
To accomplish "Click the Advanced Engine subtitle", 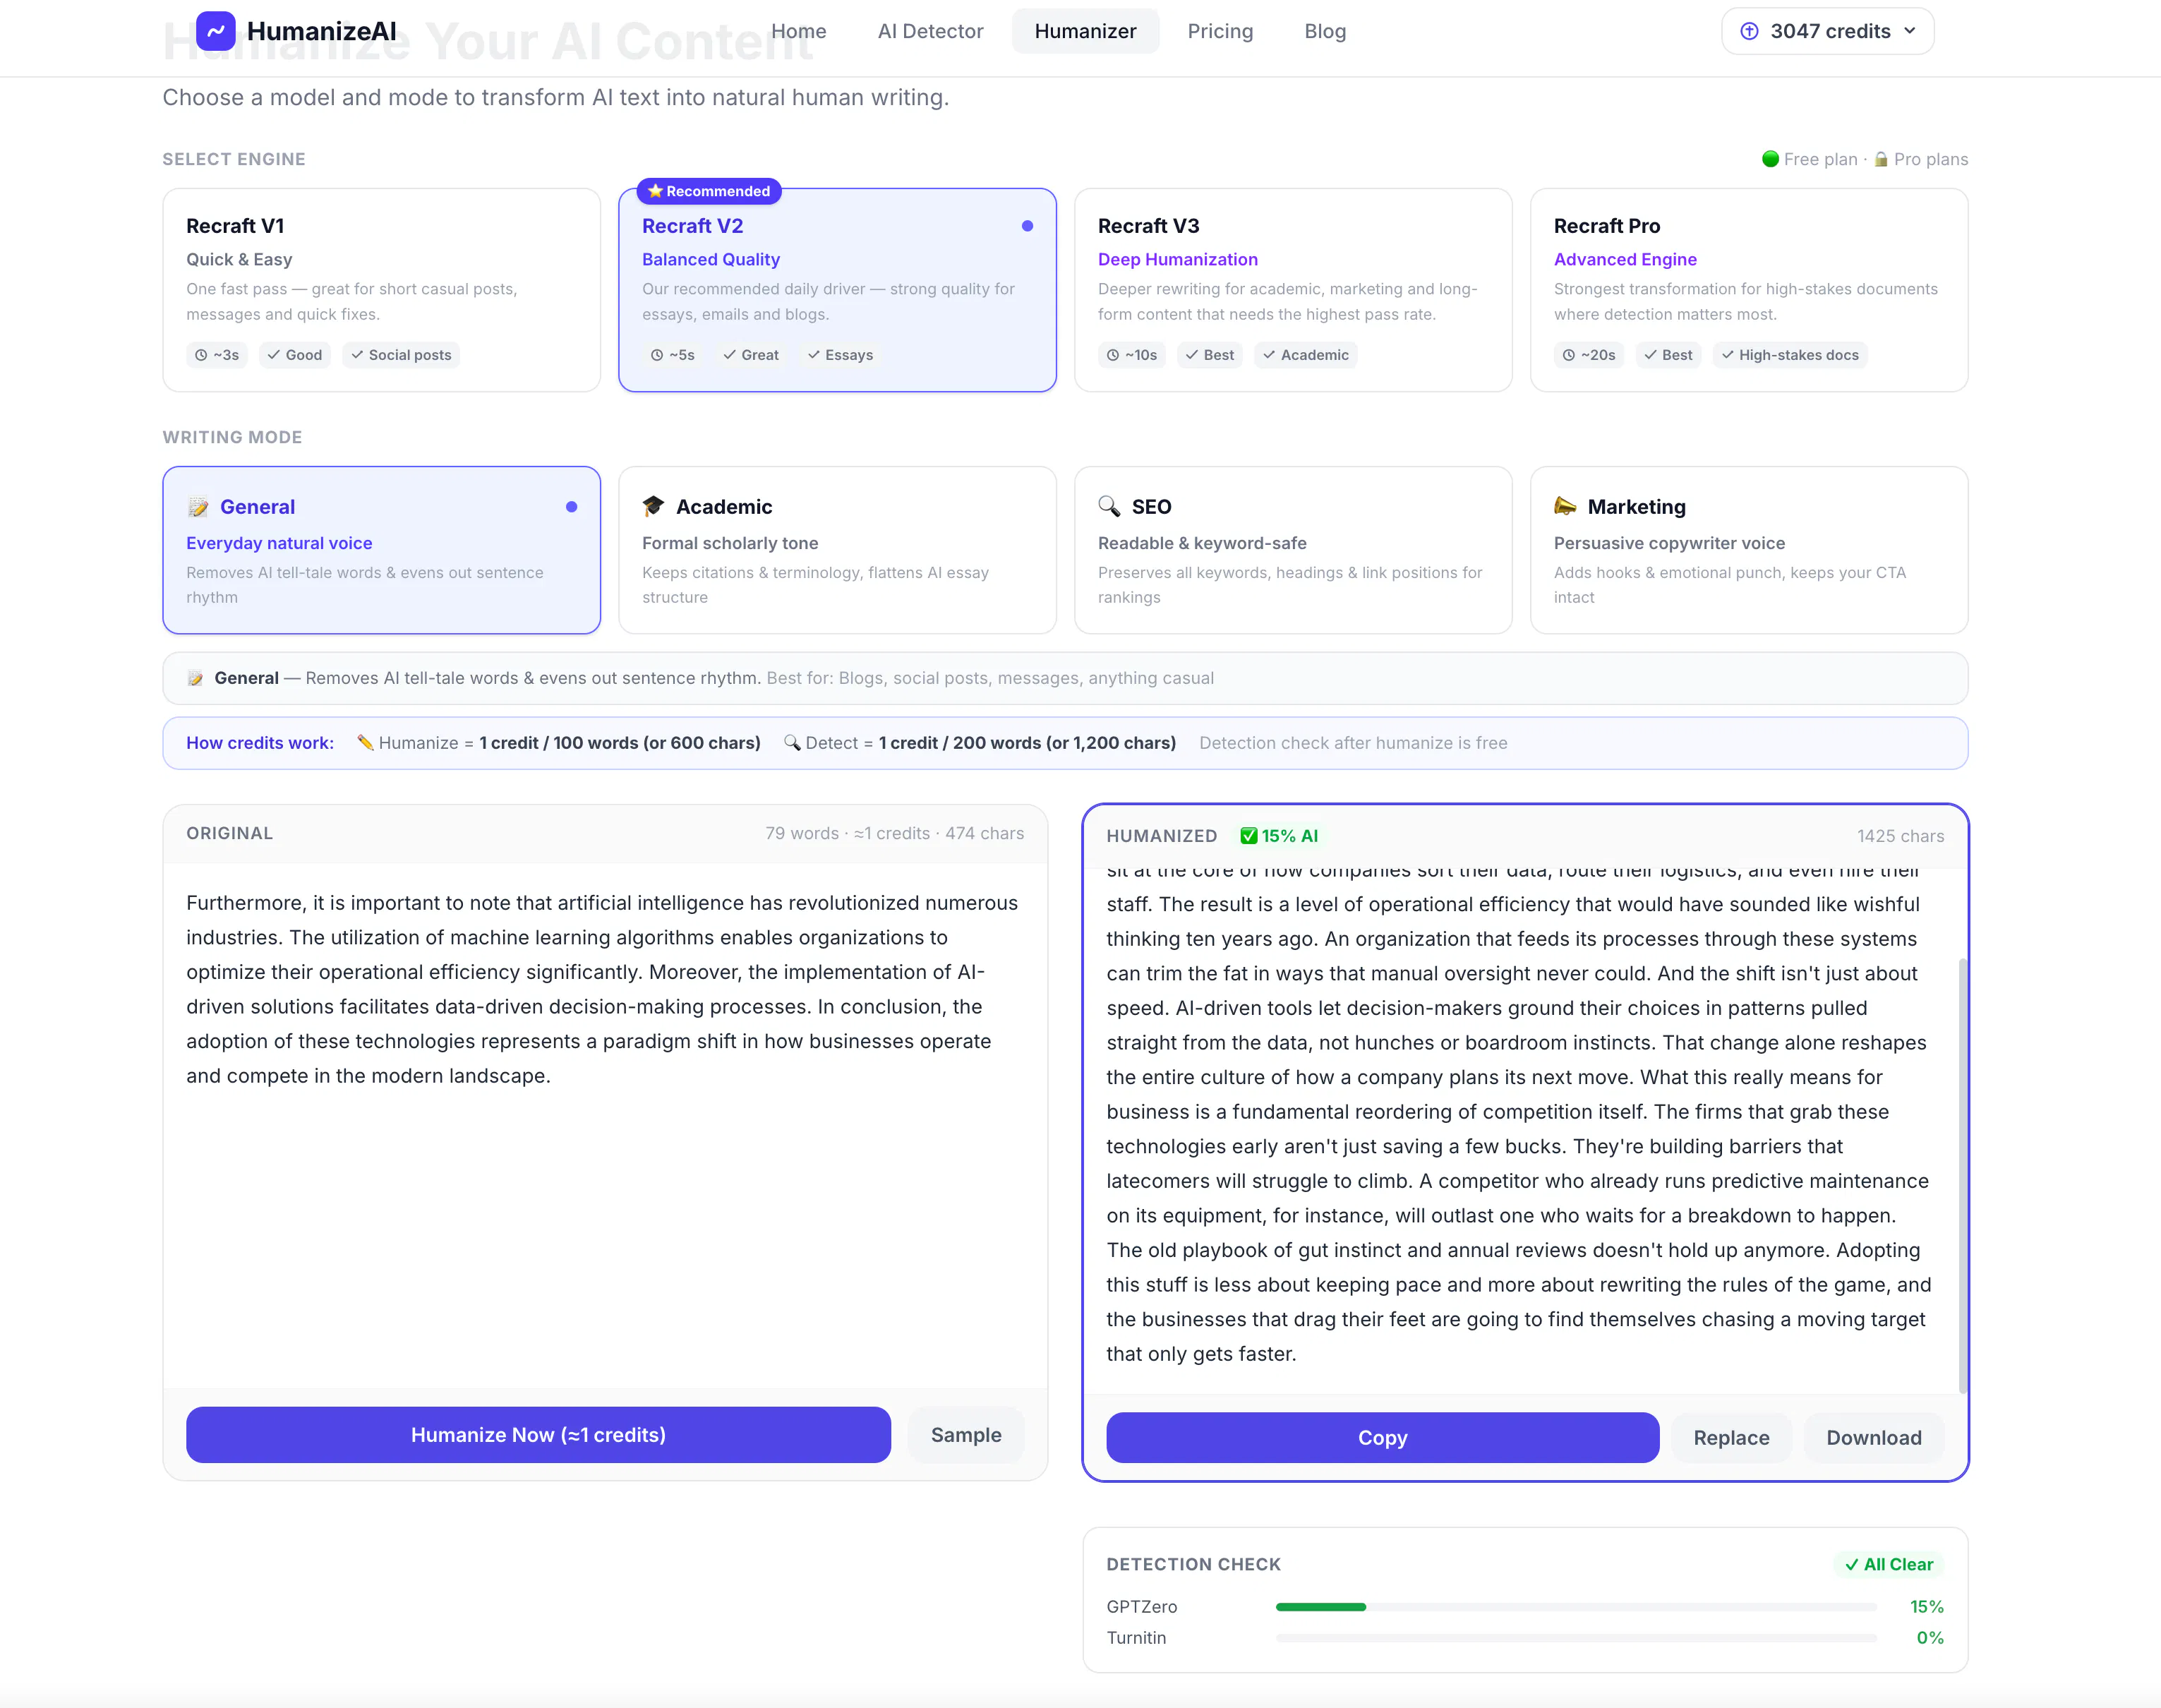I will click(x=1625, y=259).
